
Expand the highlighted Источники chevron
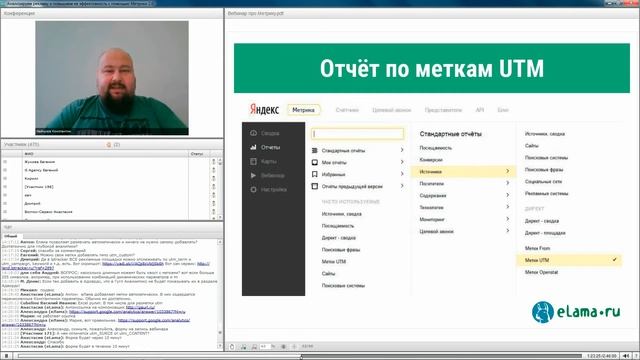[x=507, y=171]
